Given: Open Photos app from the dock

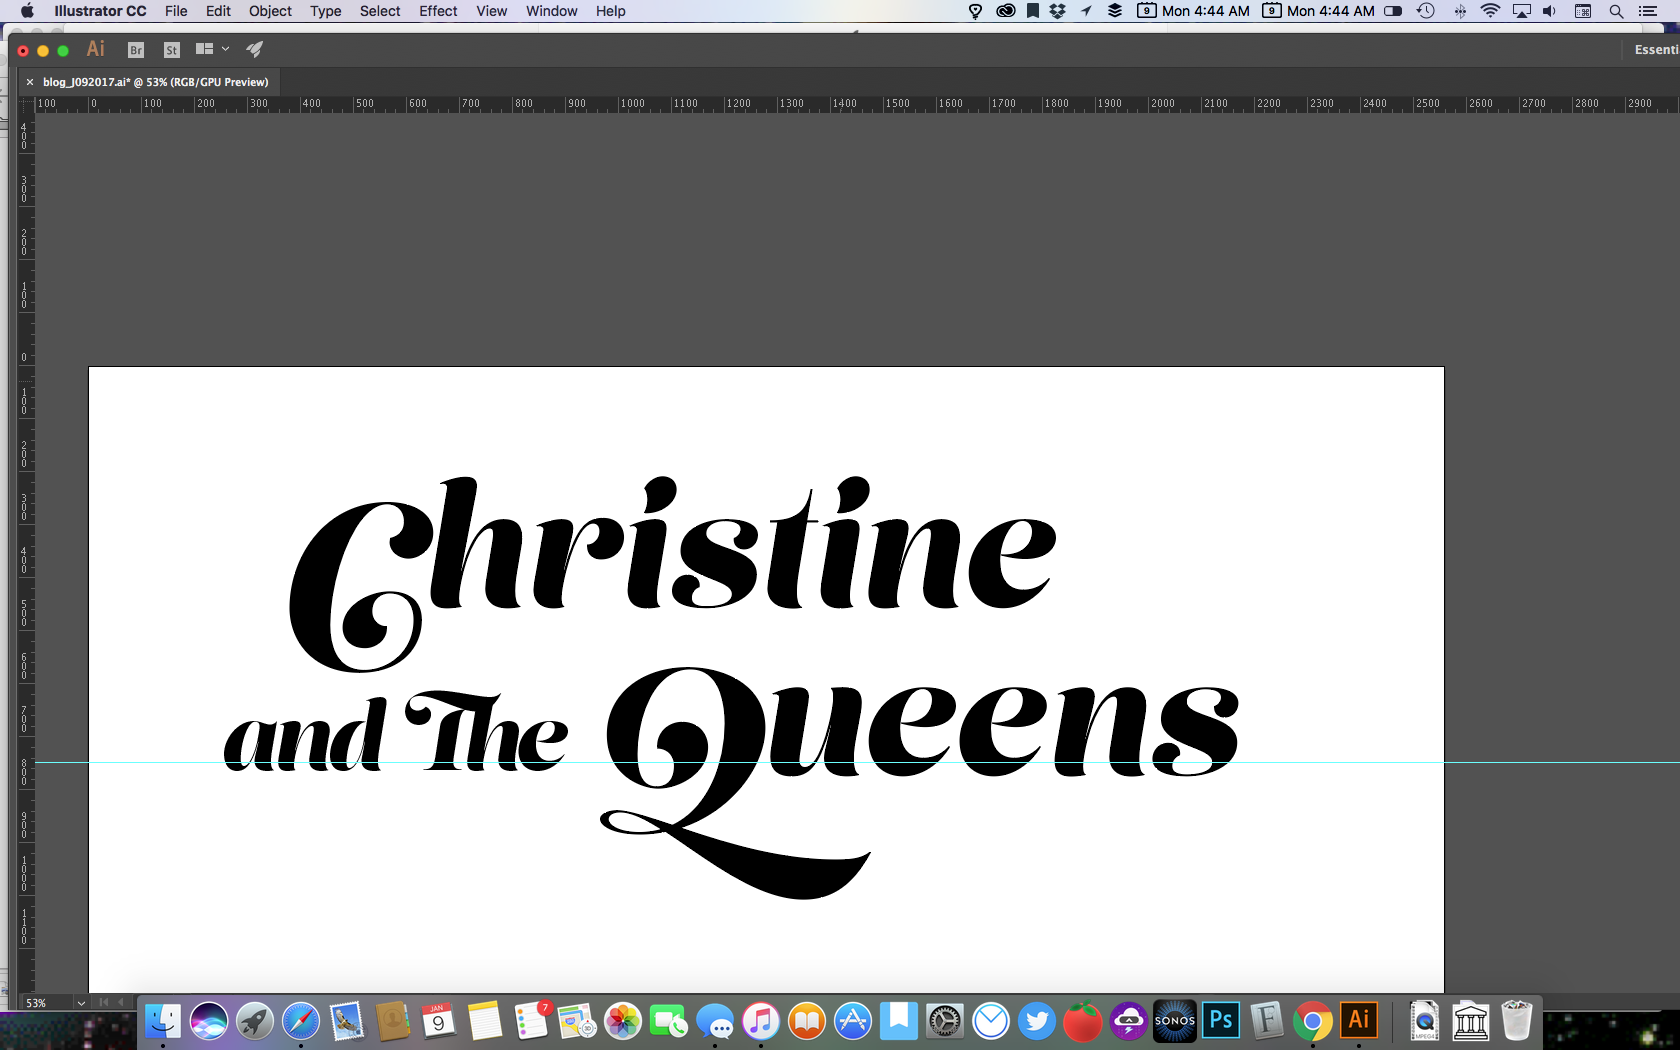Looking at the screenshot, I should tap(623, 1021).
